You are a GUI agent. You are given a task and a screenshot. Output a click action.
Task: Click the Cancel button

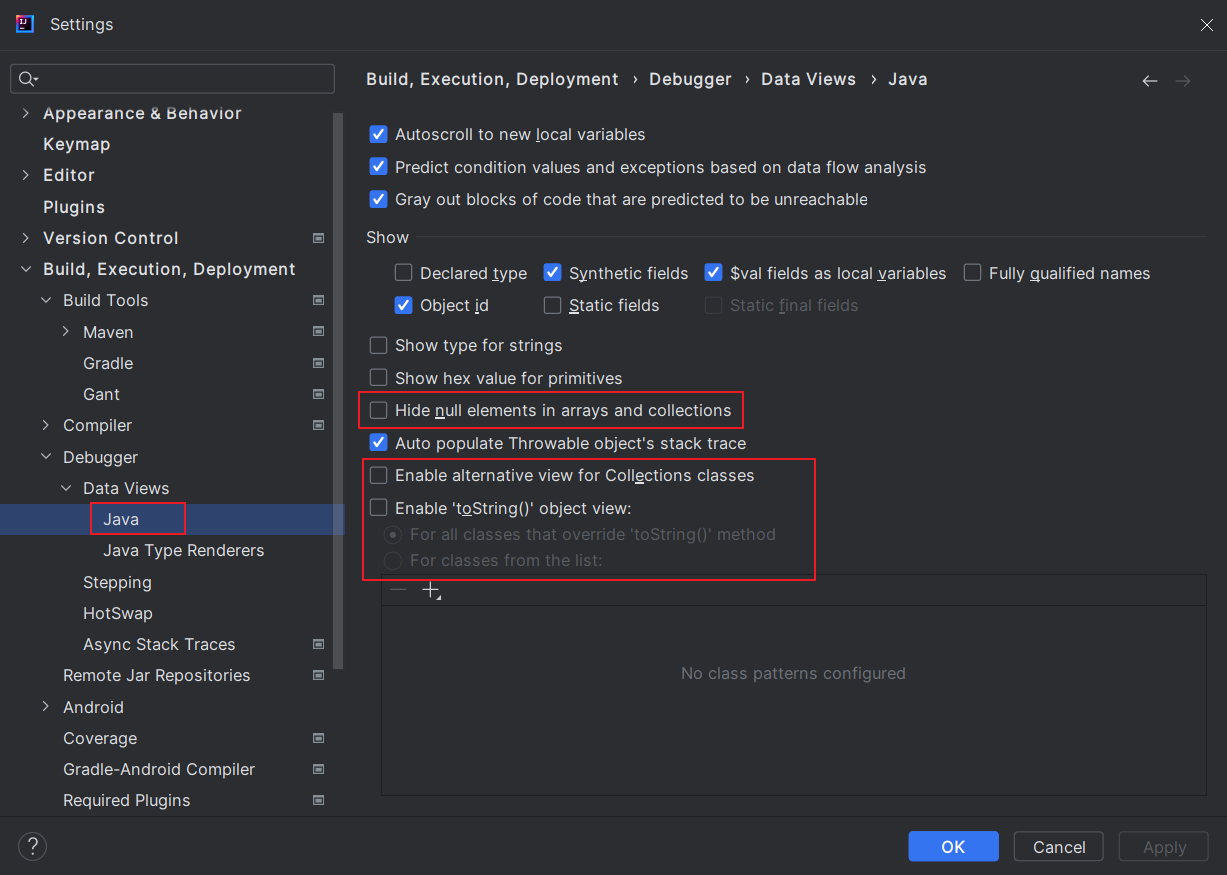tap(1058, 847)
